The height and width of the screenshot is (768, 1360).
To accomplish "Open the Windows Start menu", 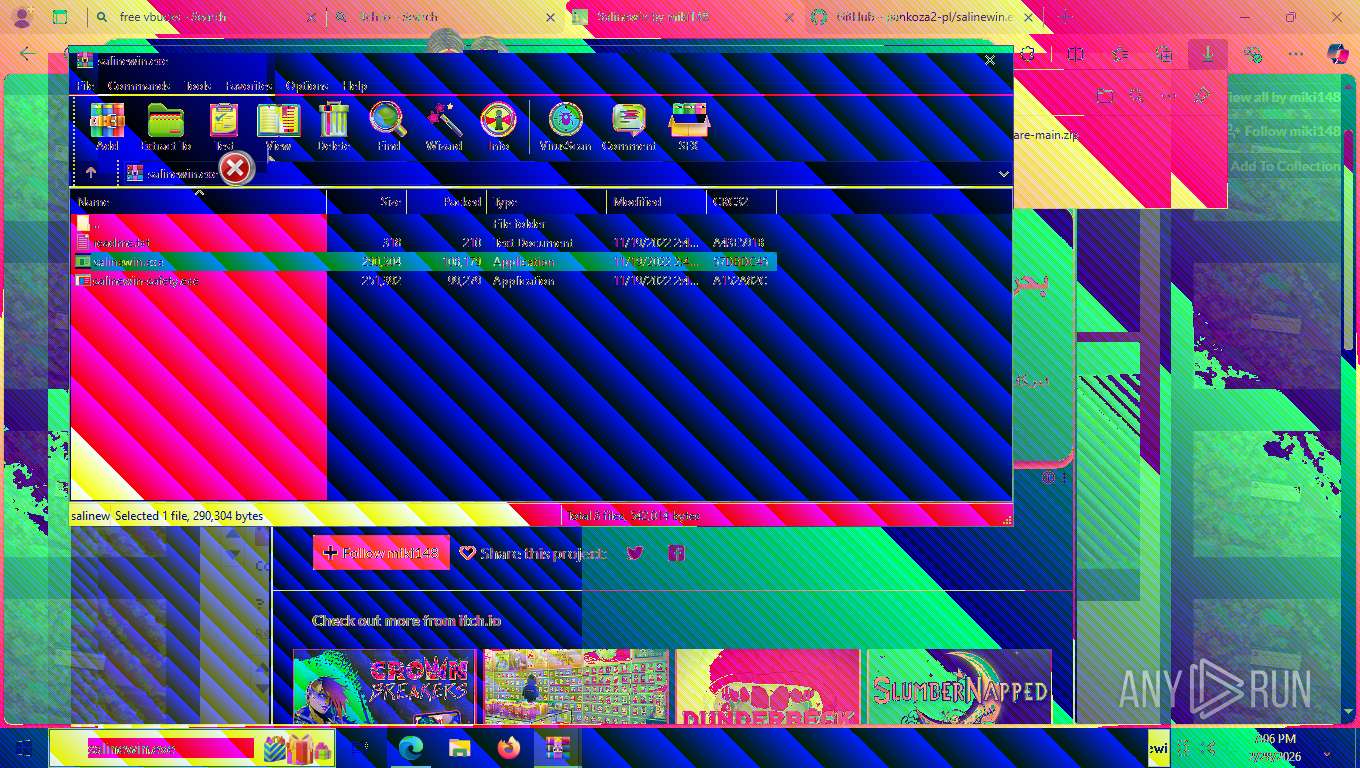I will coord(24,748).
